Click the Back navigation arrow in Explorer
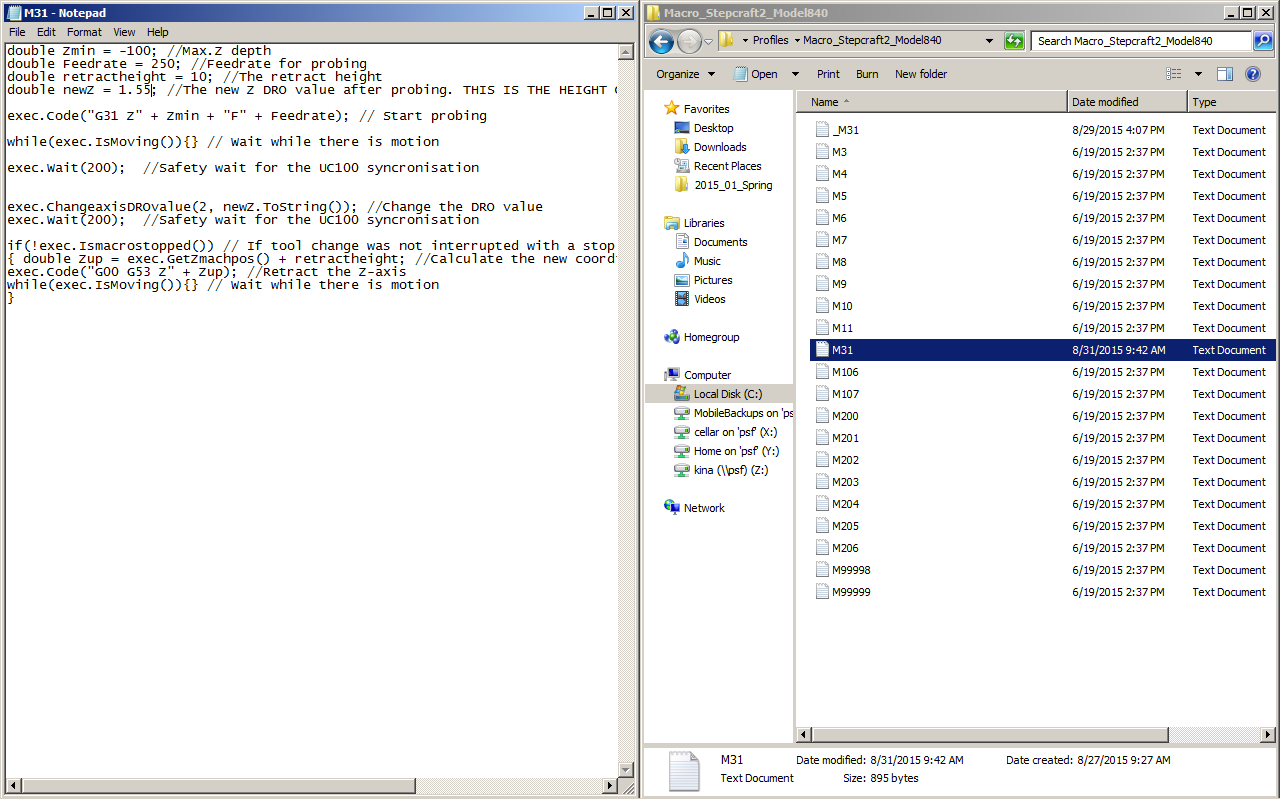 tap(661, 41)
